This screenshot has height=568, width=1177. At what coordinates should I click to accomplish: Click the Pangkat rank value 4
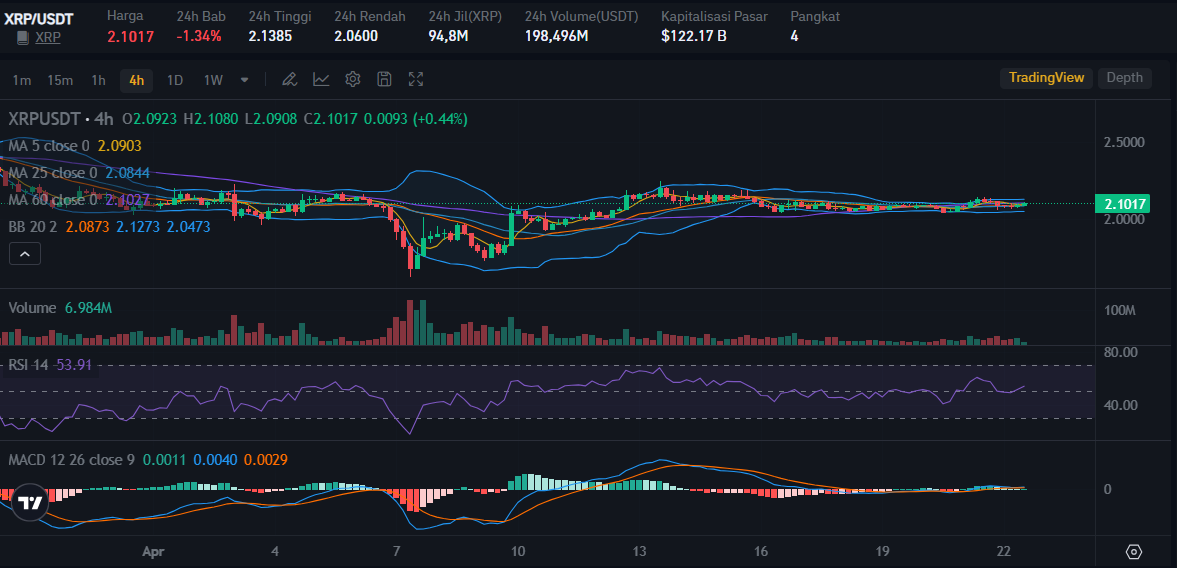click(x=794, y=36)
